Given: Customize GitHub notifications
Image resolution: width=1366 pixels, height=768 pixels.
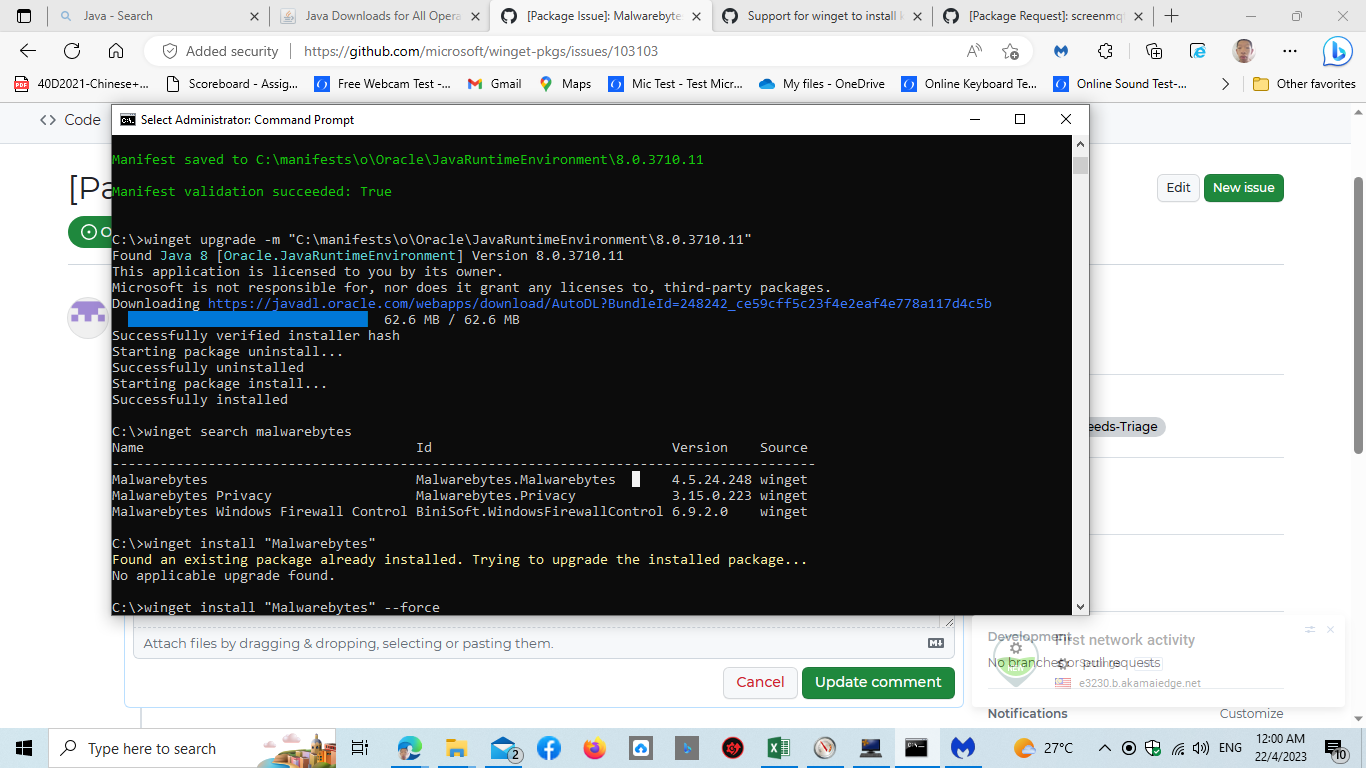Looking at the screenshot, I should (1251, 713).
